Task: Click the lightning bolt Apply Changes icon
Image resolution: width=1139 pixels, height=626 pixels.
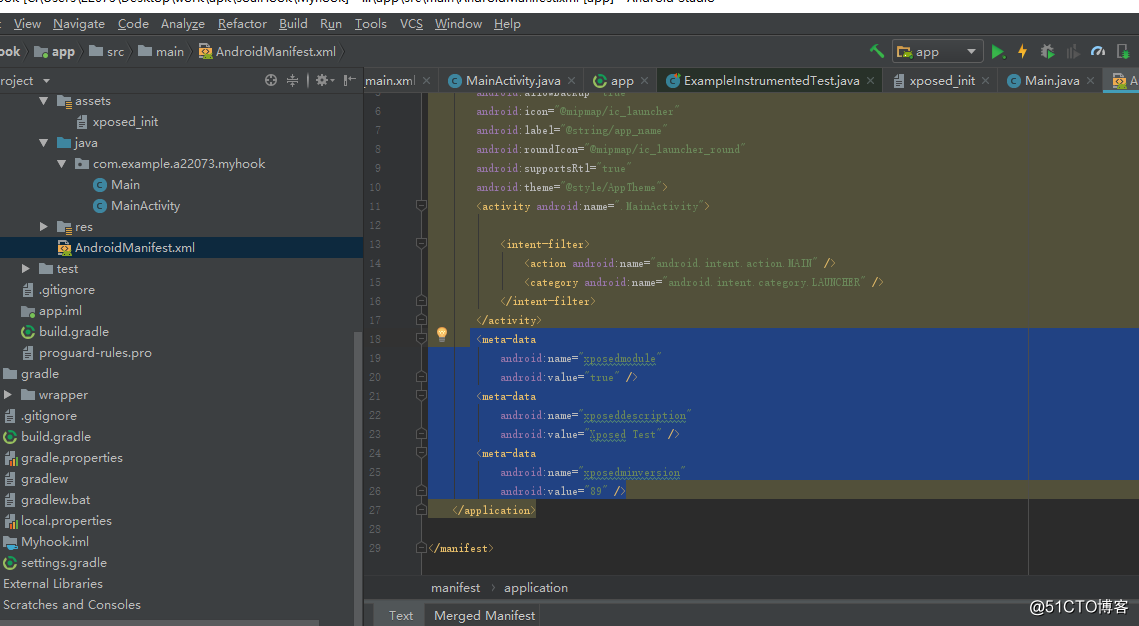Action: click(x=1023, y=52)
